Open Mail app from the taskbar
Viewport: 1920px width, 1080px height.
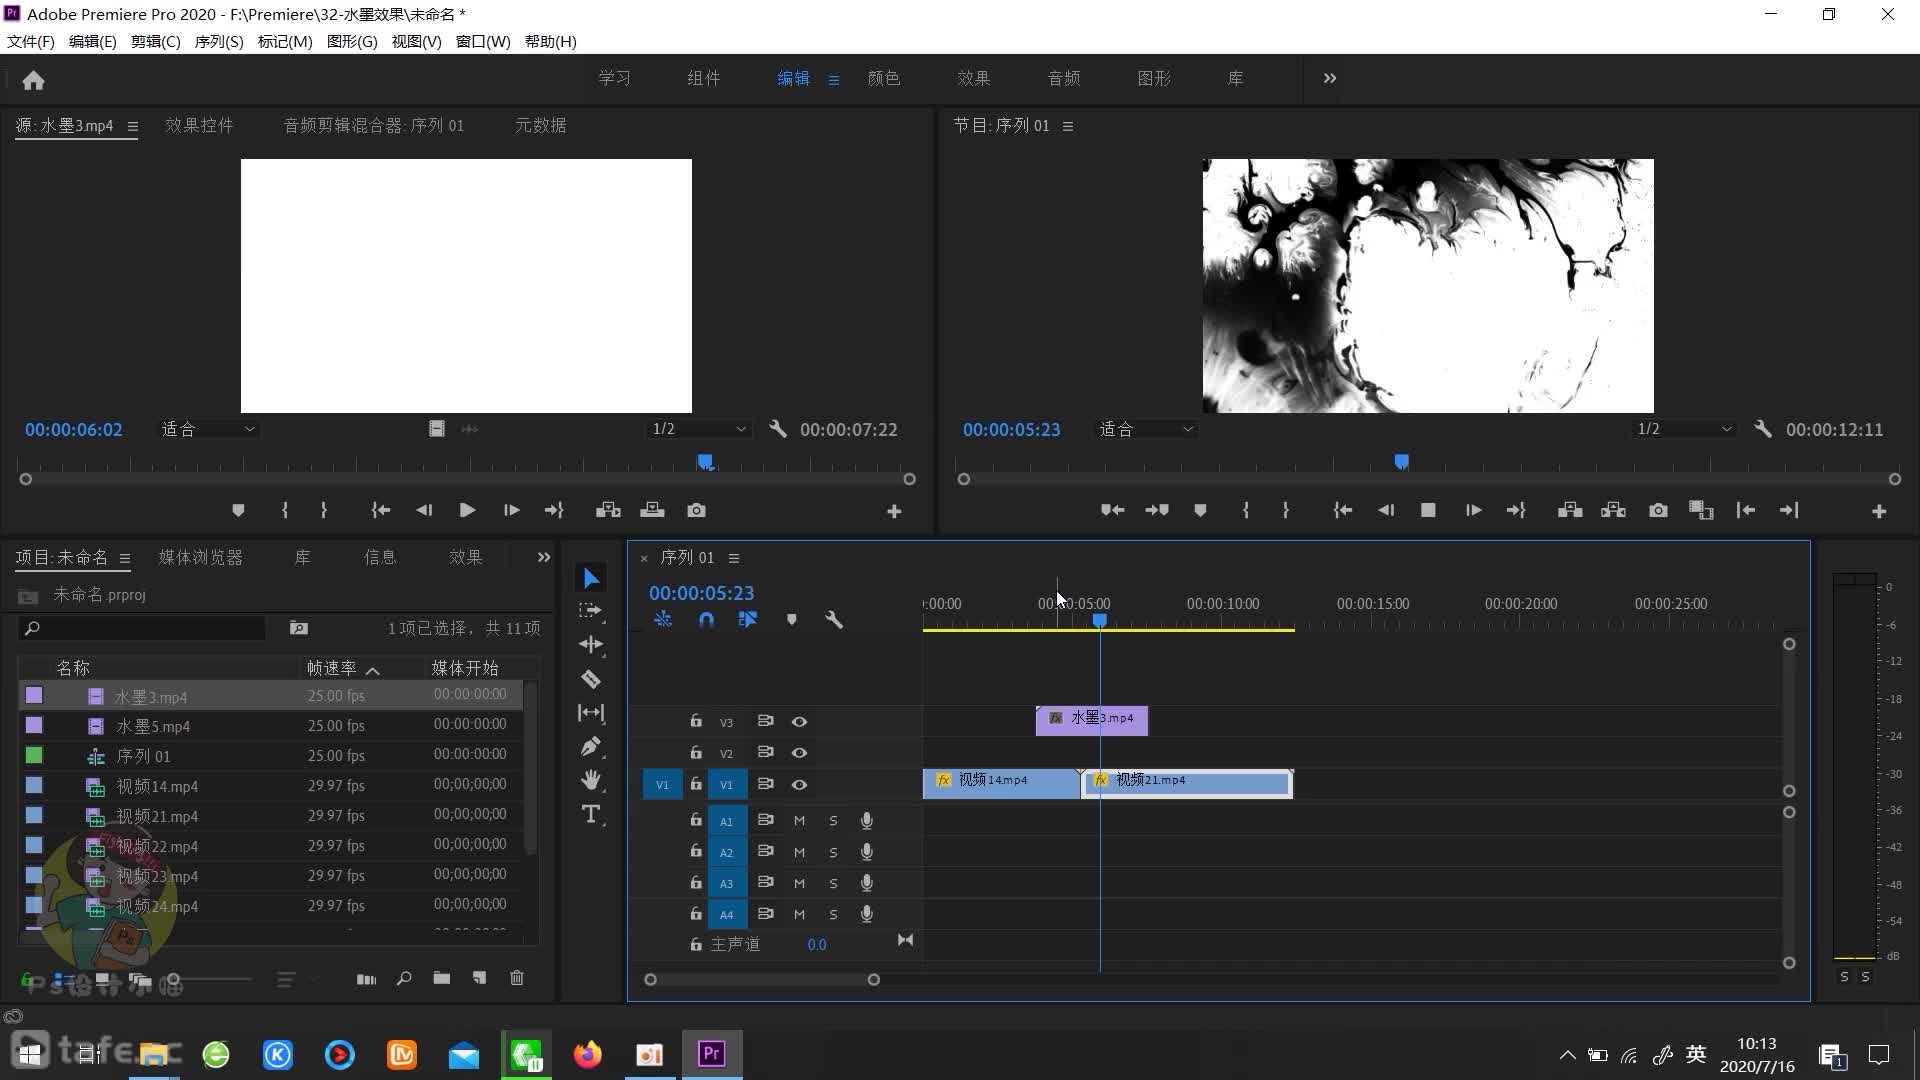coord(464,1054)
